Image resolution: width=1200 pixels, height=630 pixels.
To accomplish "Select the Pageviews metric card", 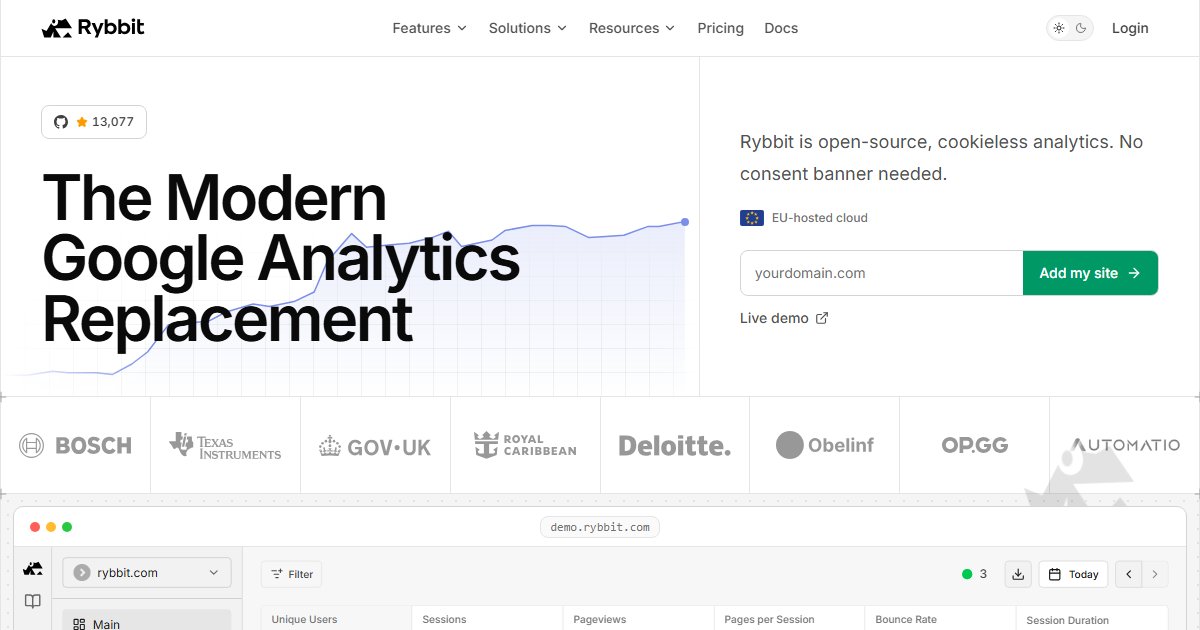I will (x=638, y=618).
